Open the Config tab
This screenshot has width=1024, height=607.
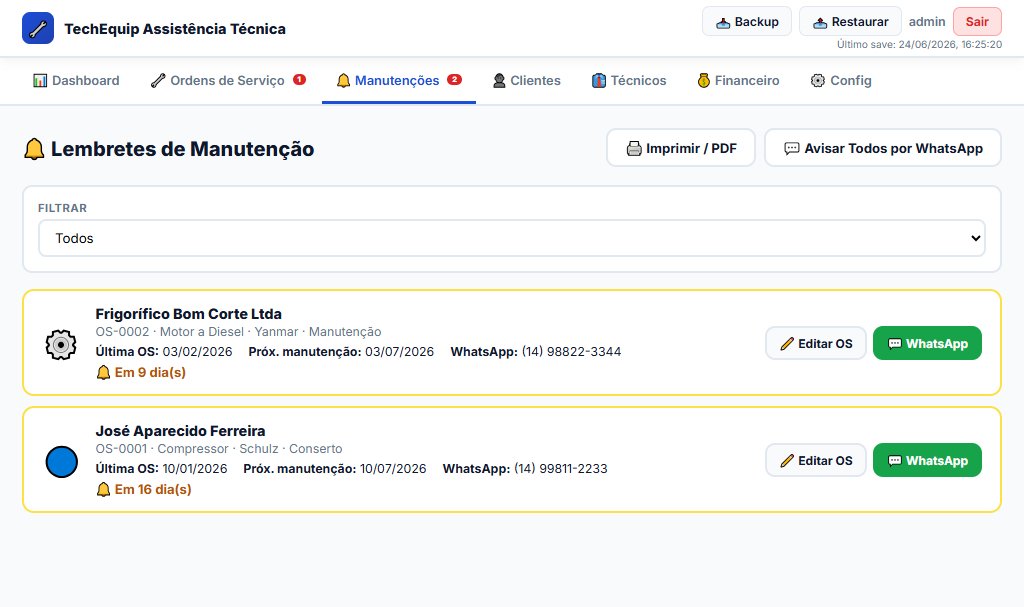click(x=841, y=80)
